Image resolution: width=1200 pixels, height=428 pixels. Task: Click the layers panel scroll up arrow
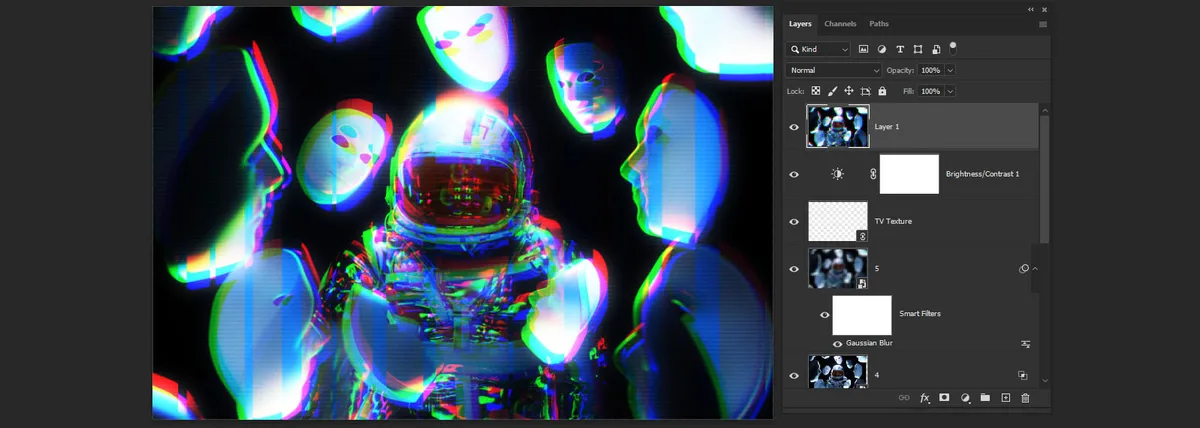tap(1045, 109)
